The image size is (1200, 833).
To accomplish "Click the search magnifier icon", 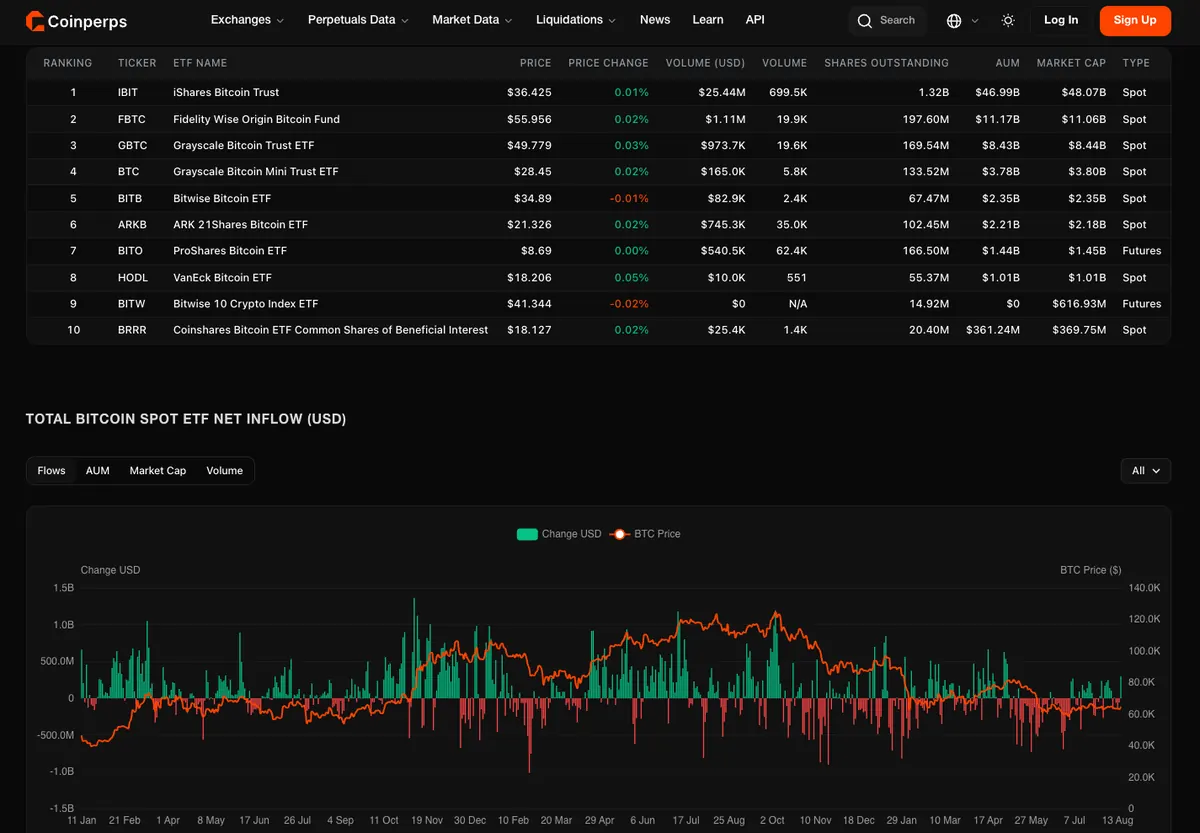I will pyautogui.click(x=865, y=21).
